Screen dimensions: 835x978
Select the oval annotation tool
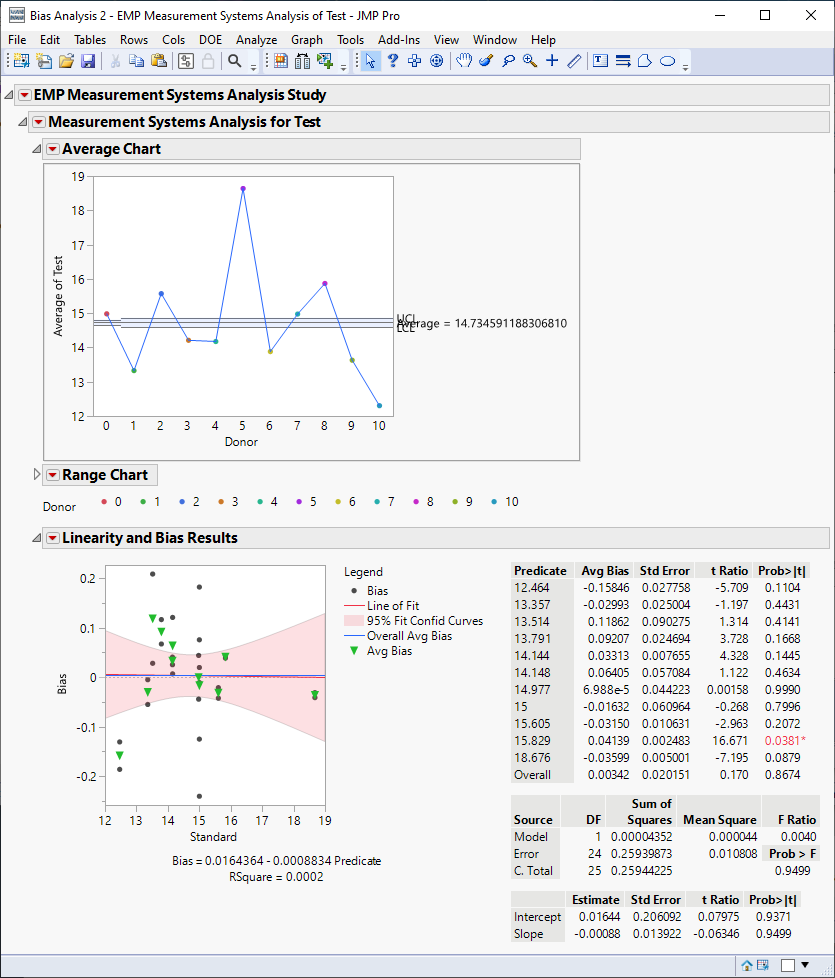667,61
